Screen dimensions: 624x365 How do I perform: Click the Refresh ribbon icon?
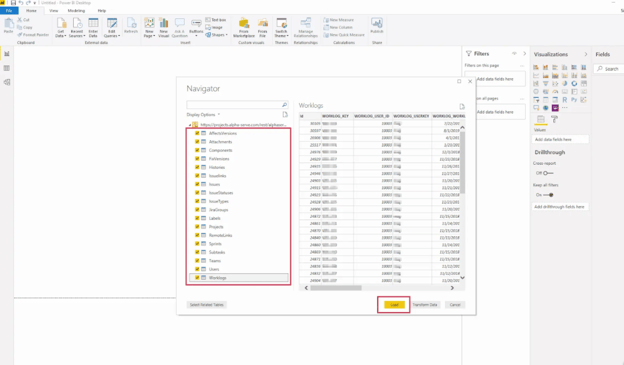pos(131,25)
